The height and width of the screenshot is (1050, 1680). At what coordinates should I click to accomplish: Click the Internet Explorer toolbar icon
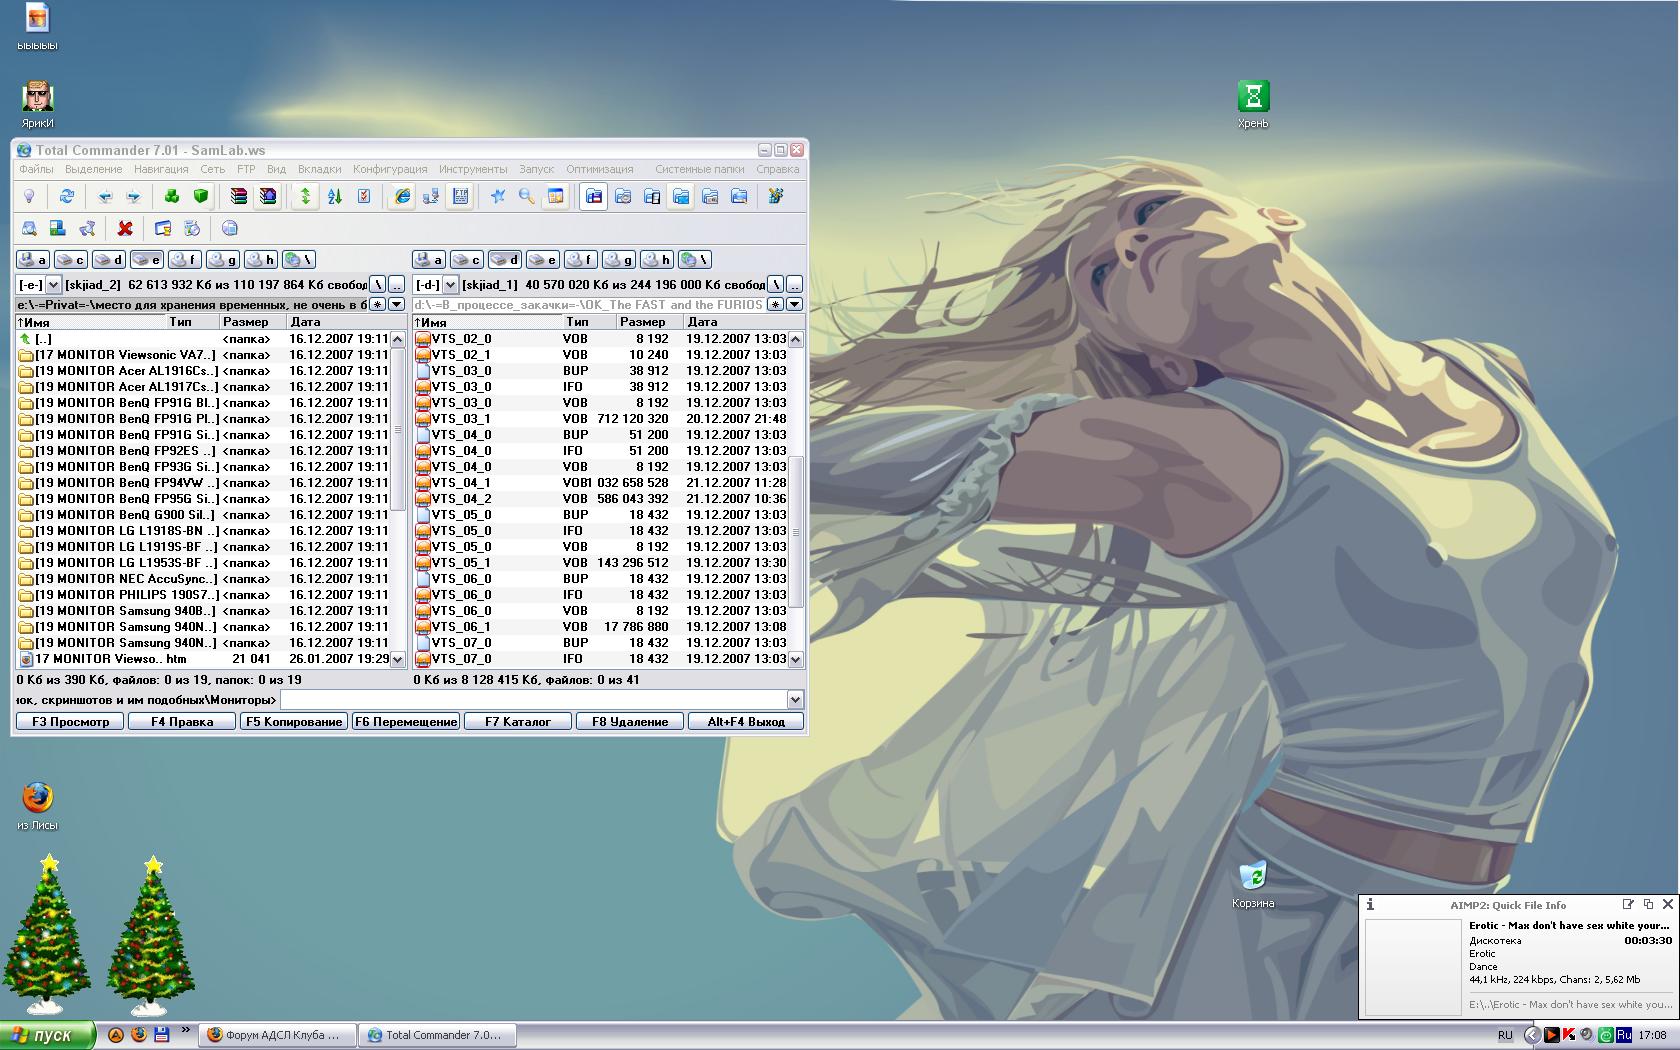point(401,197)
